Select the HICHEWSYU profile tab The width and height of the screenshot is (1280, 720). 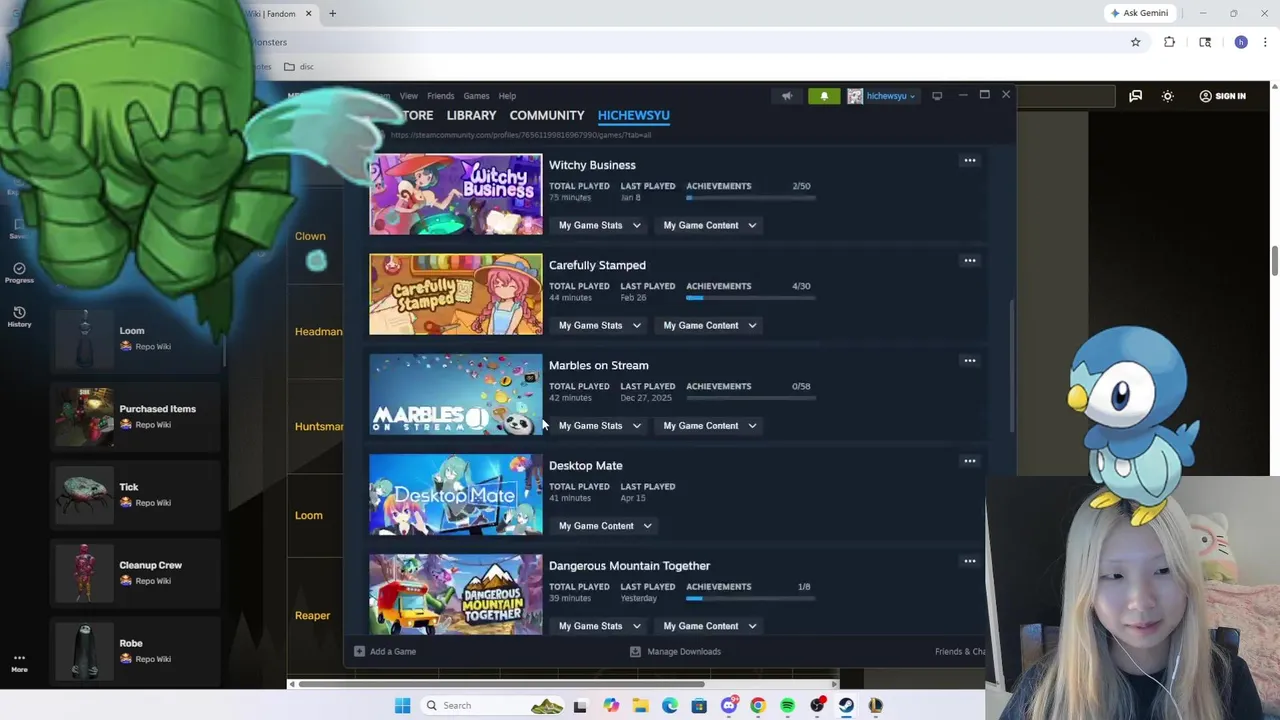coord(633,115)
